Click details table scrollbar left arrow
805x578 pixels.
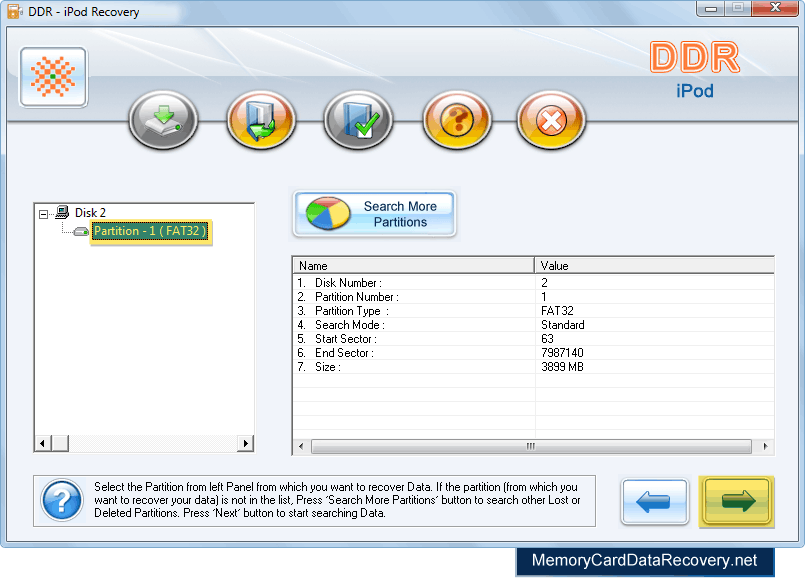301,447
